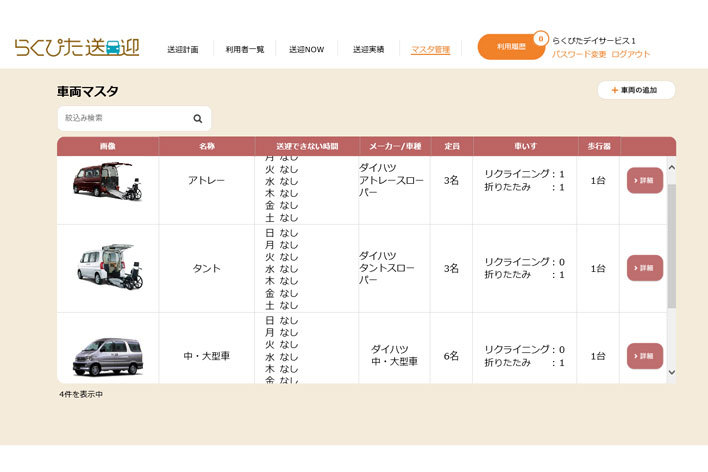
Task: Switch to the 送迎NOW tab
Action: click(x=306, y=49)
